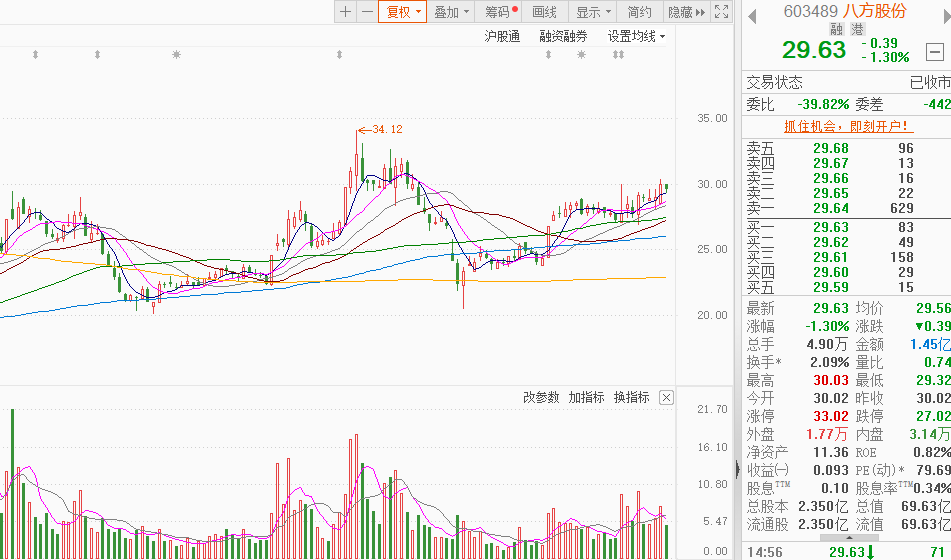Expand the bottom panel handle triangle
The image size is (951, 560).
(x=849, y=538)
